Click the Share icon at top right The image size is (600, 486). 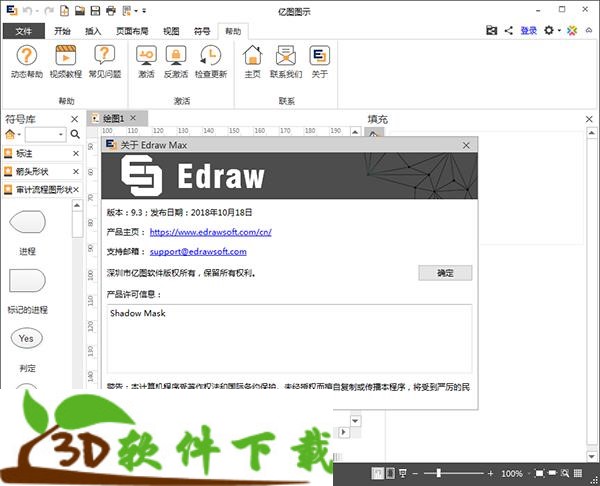[x=509, y=31]
